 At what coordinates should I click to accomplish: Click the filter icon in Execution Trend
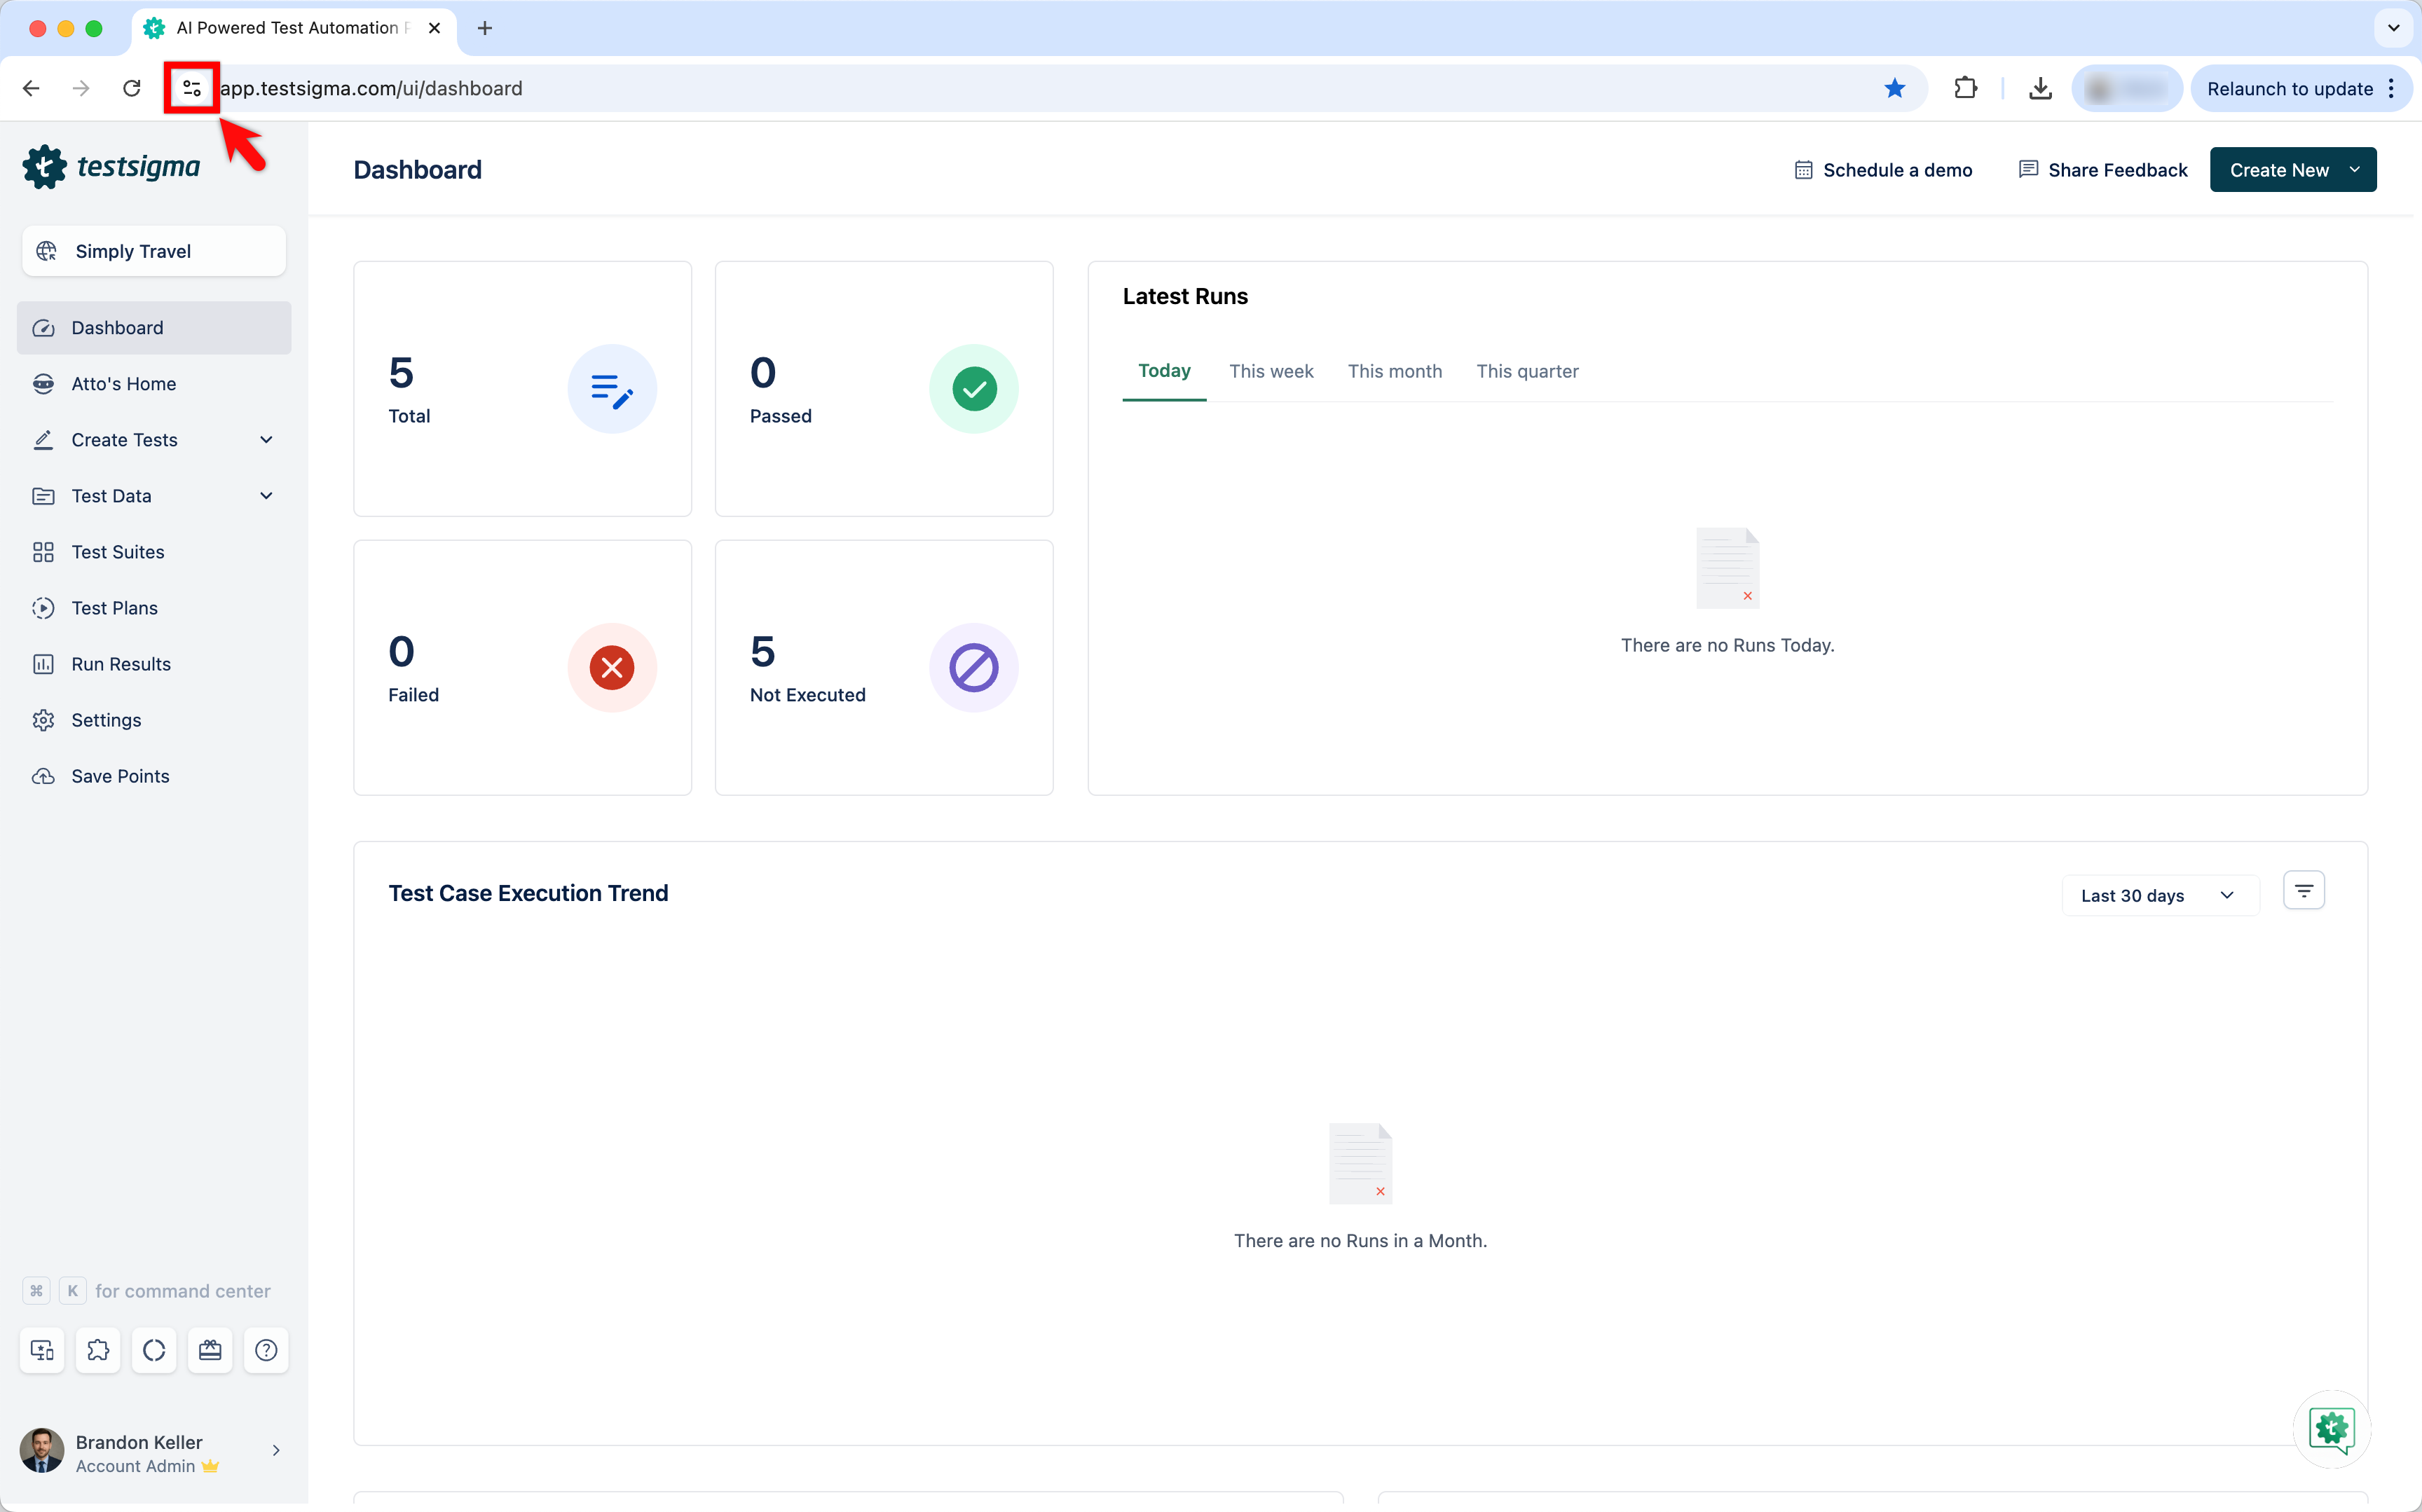click(x=2303, y=890)
